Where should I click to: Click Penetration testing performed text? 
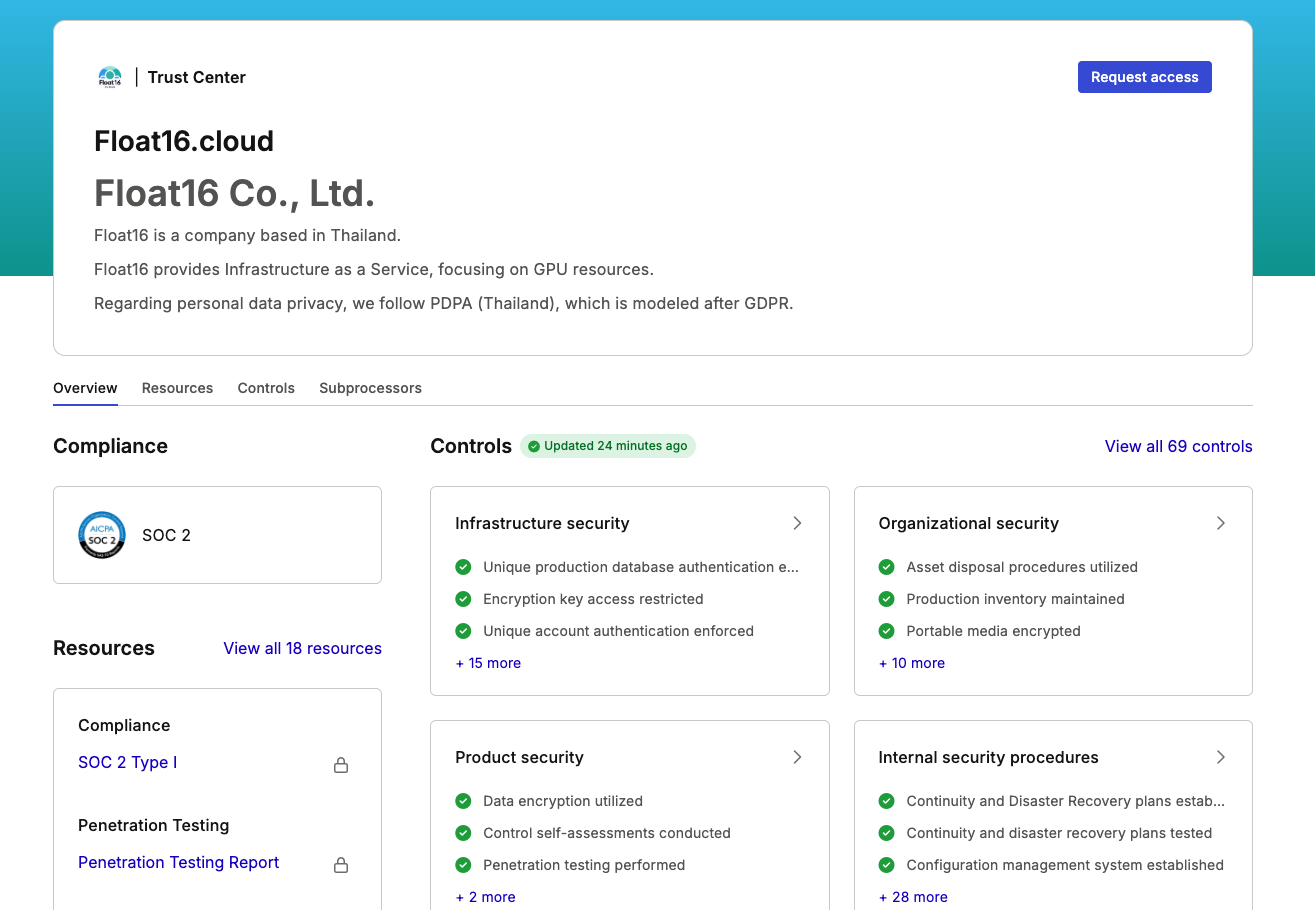584,865
